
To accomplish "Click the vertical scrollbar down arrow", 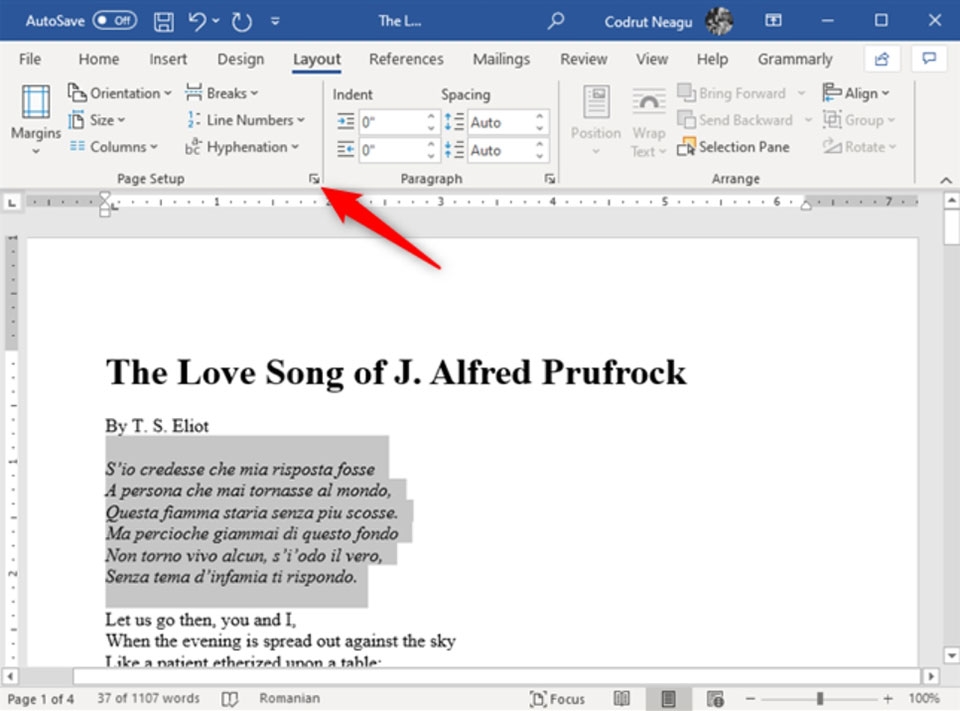I will (x=951, y=655).
